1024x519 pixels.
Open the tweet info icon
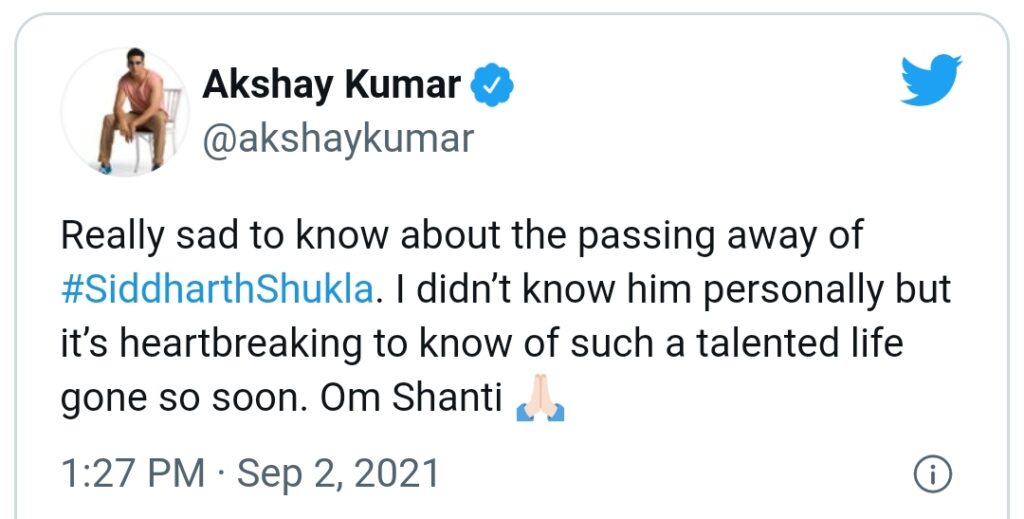(x=932, y=475)
